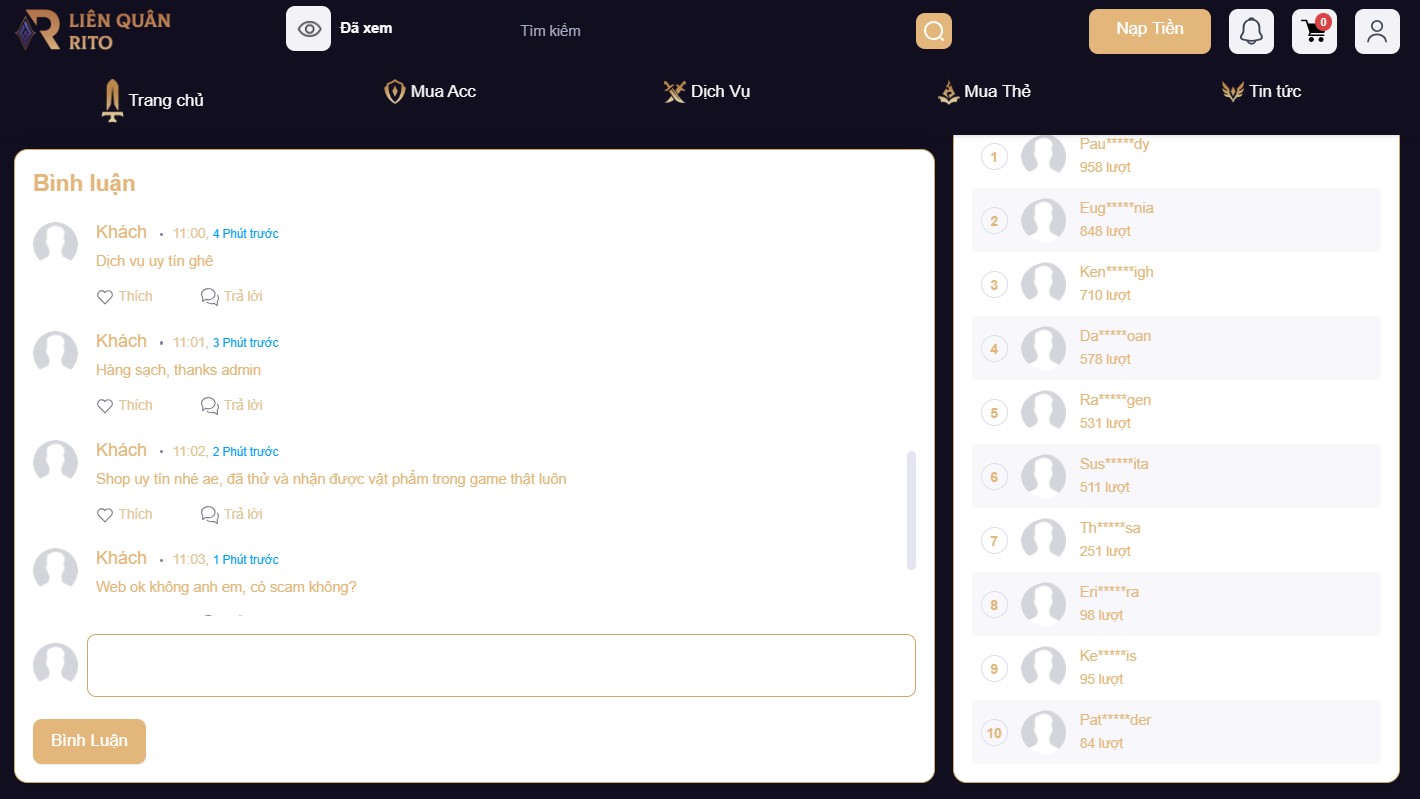Click the Nạp Tiền button
1420x799 pixels.
point(1149,30)
